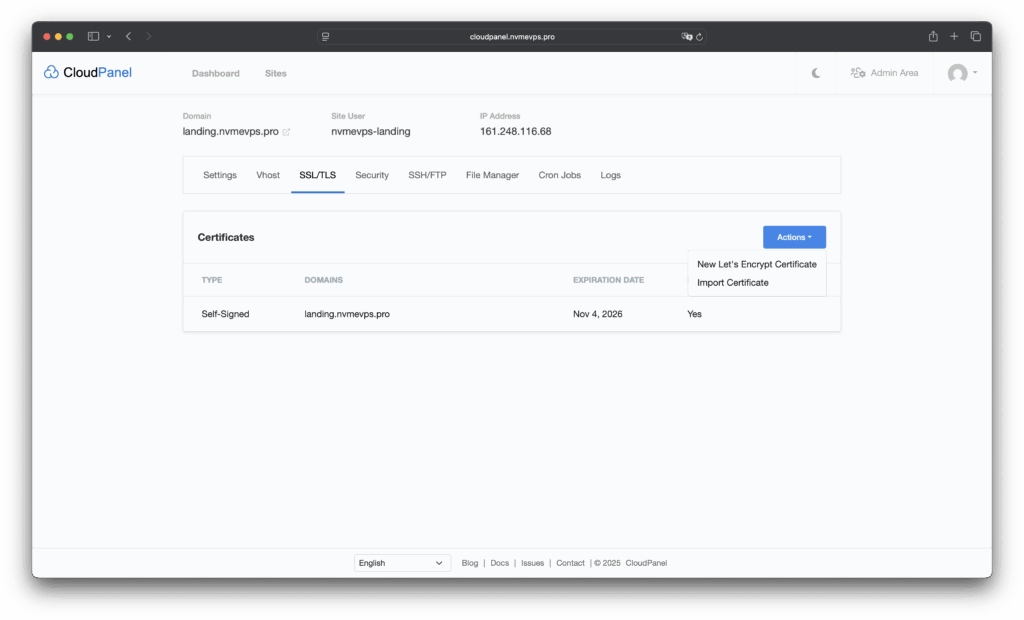Switch to the Vhost tab

click(x=268, y=175)
